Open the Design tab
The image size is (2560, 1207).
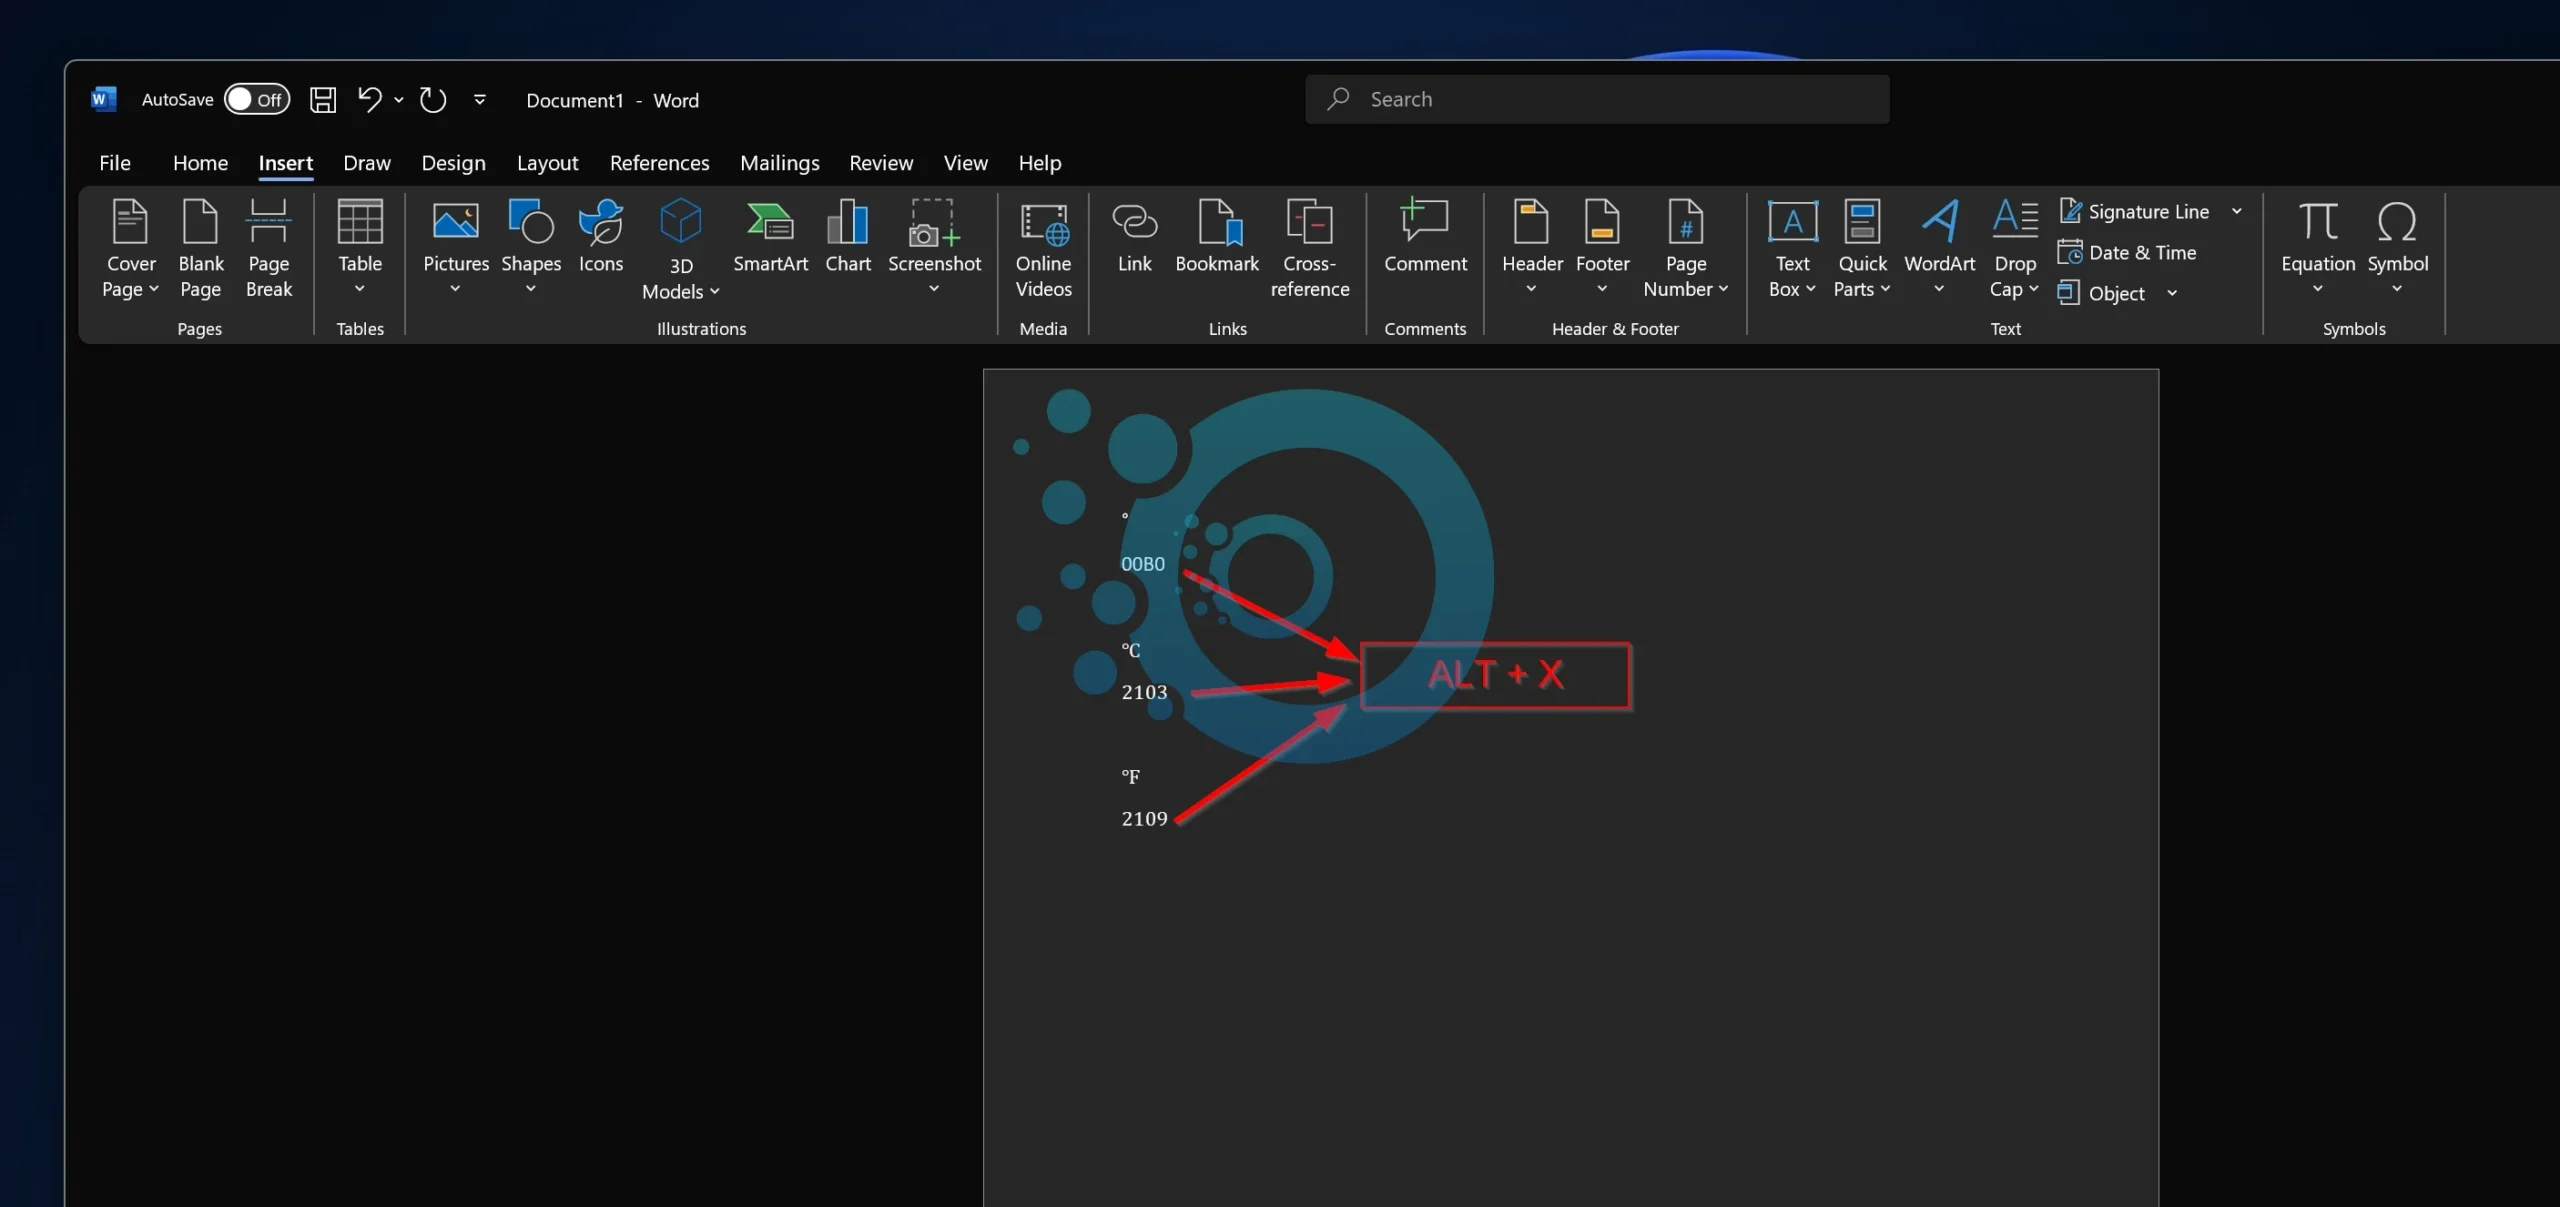click(x=453, y=162)
